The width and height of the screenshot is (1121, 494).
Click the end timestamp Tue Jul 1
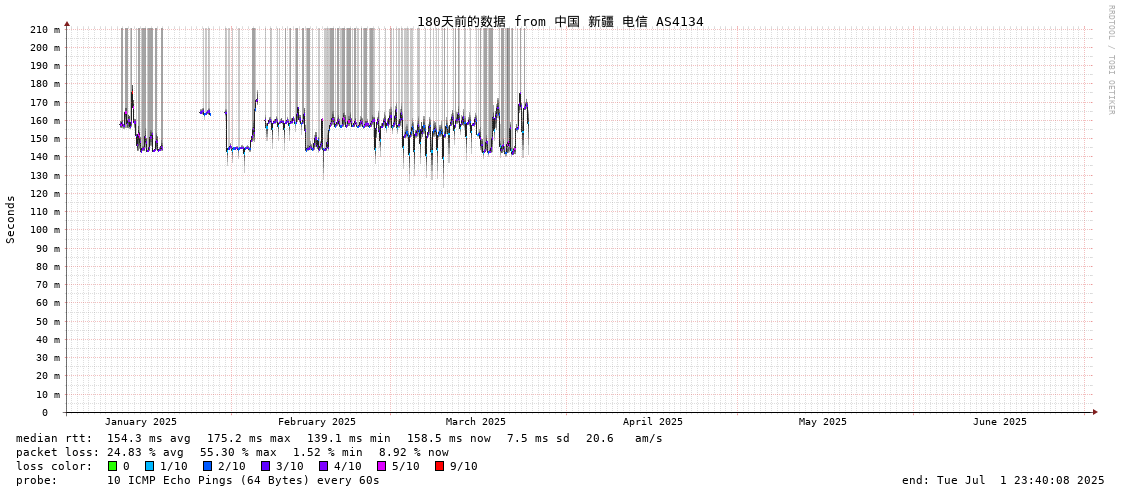pos(1004,480)
